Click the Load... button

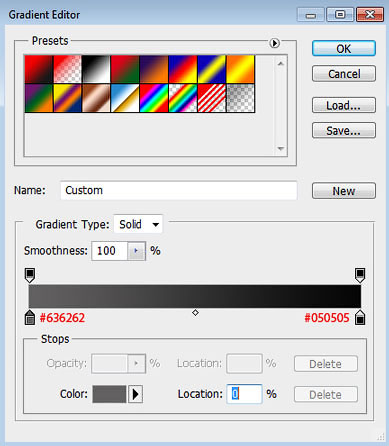(x=344, y=105)
